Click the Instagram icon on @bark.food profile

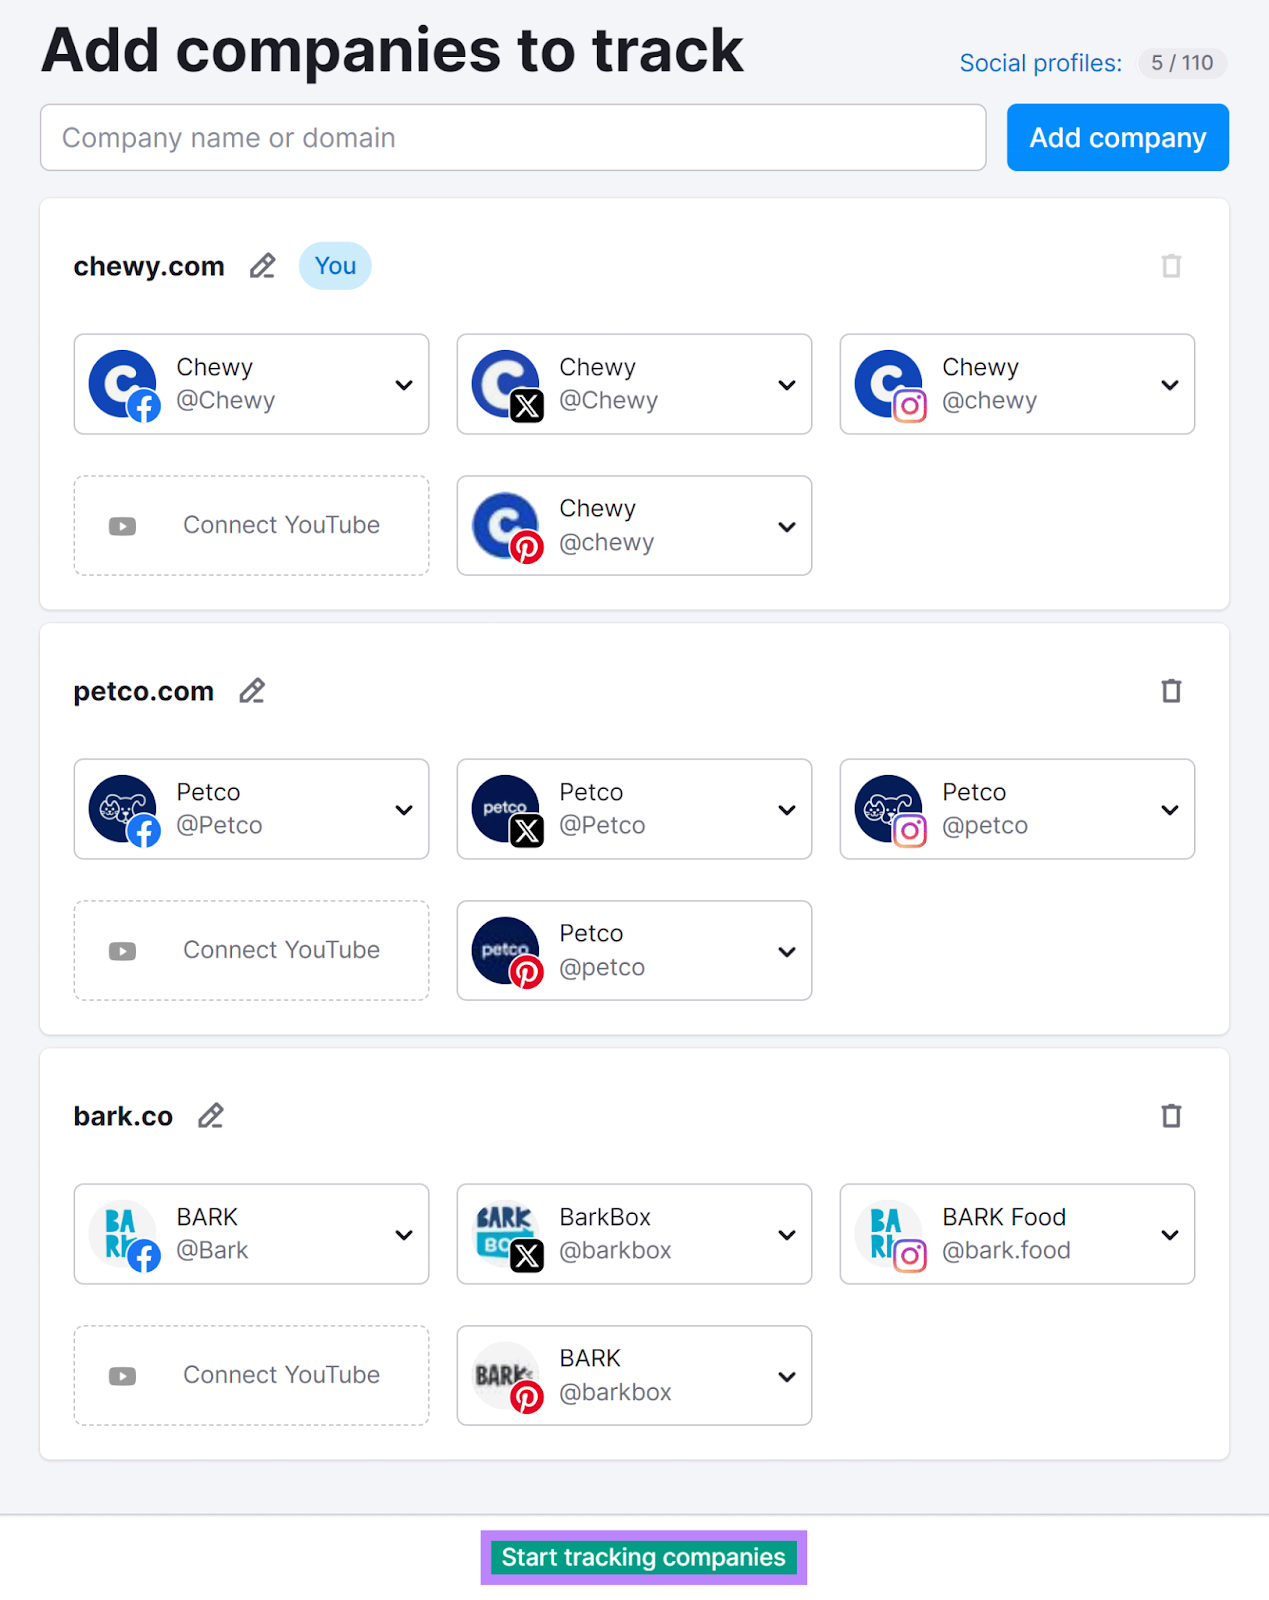coord(910,1256)
